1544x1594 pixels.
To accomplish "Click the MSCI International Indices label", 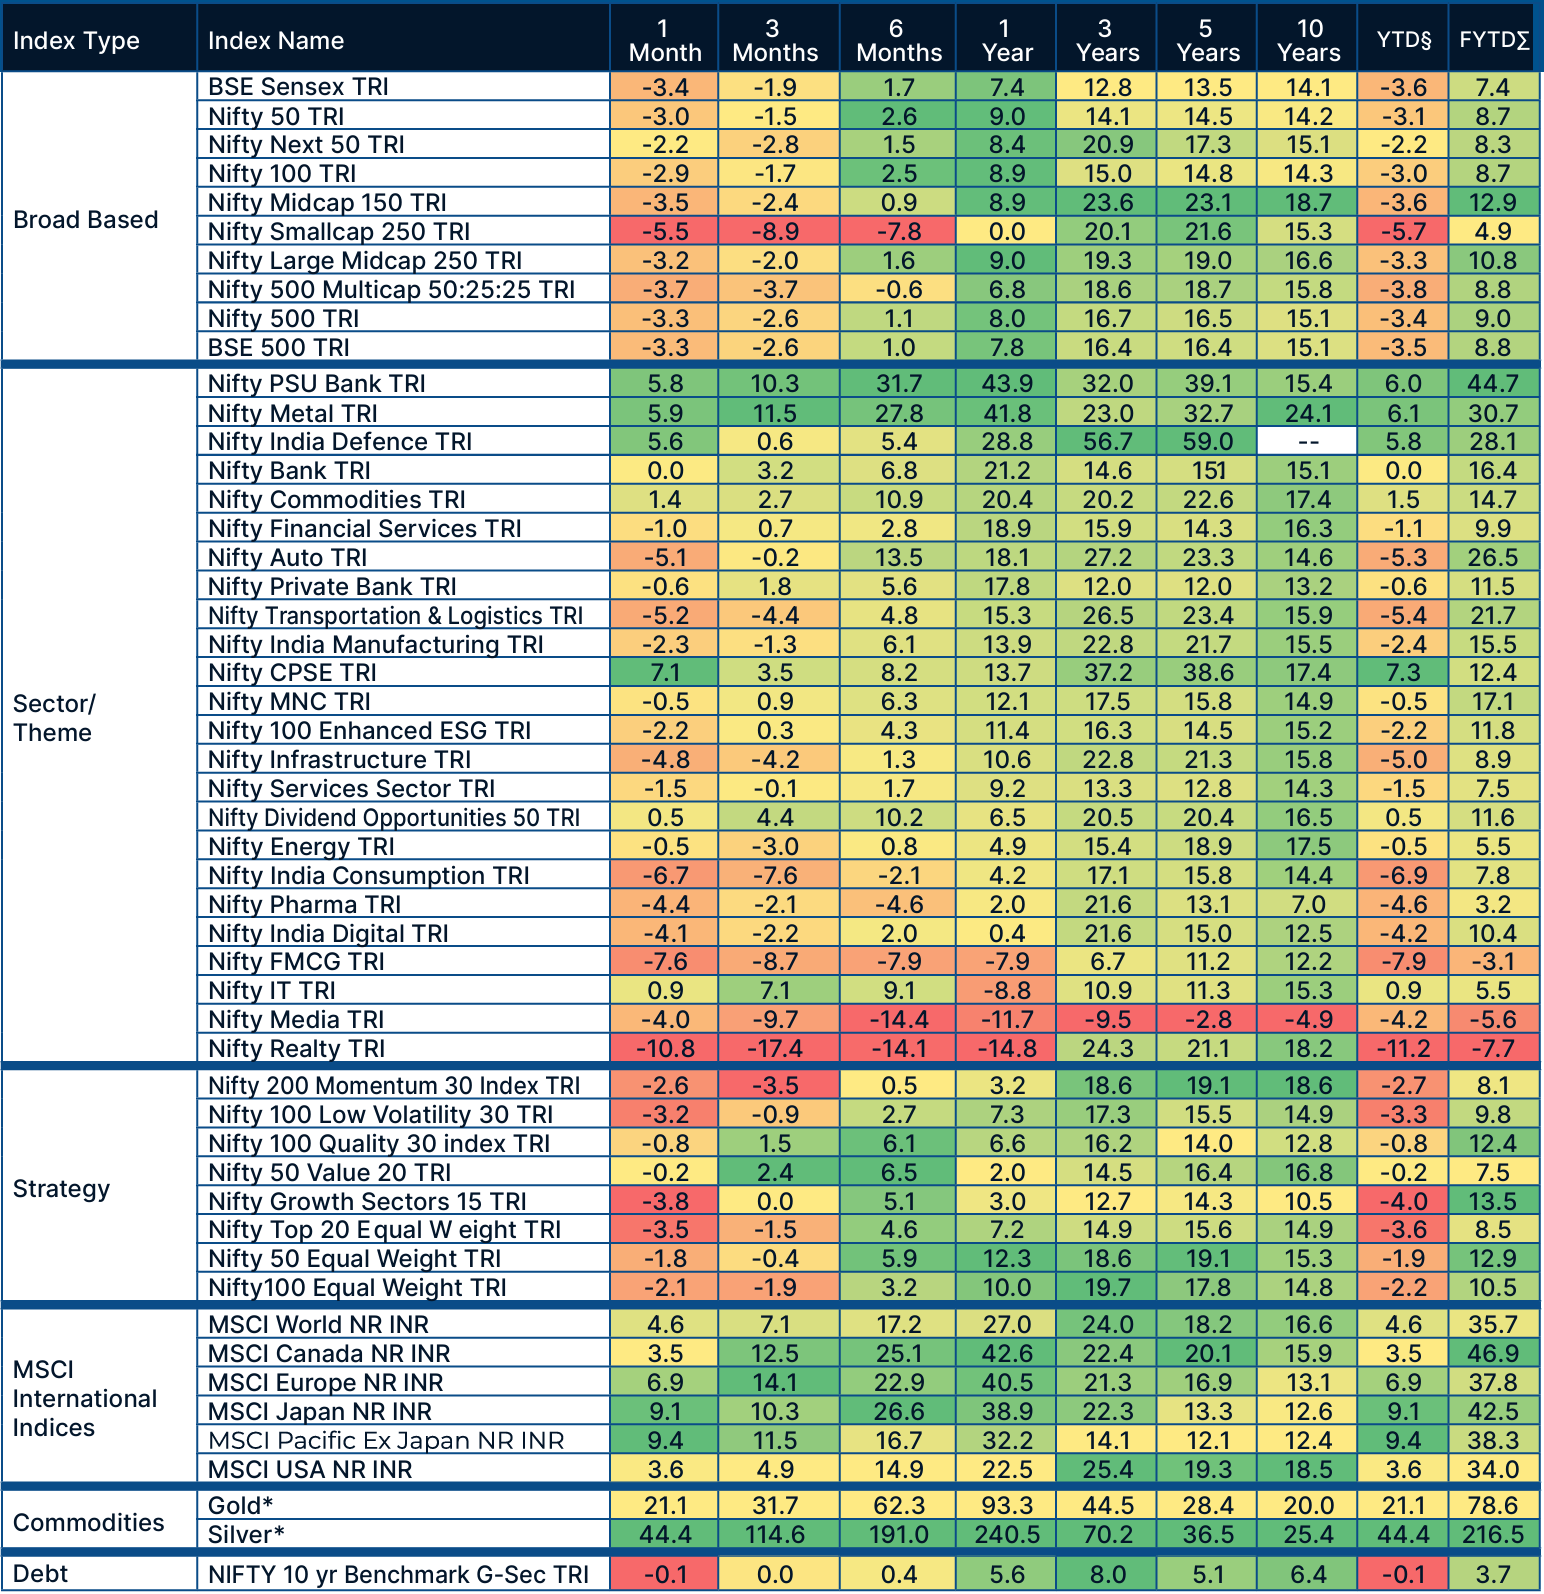I will pyautogui.click(x=85, y=1398).
